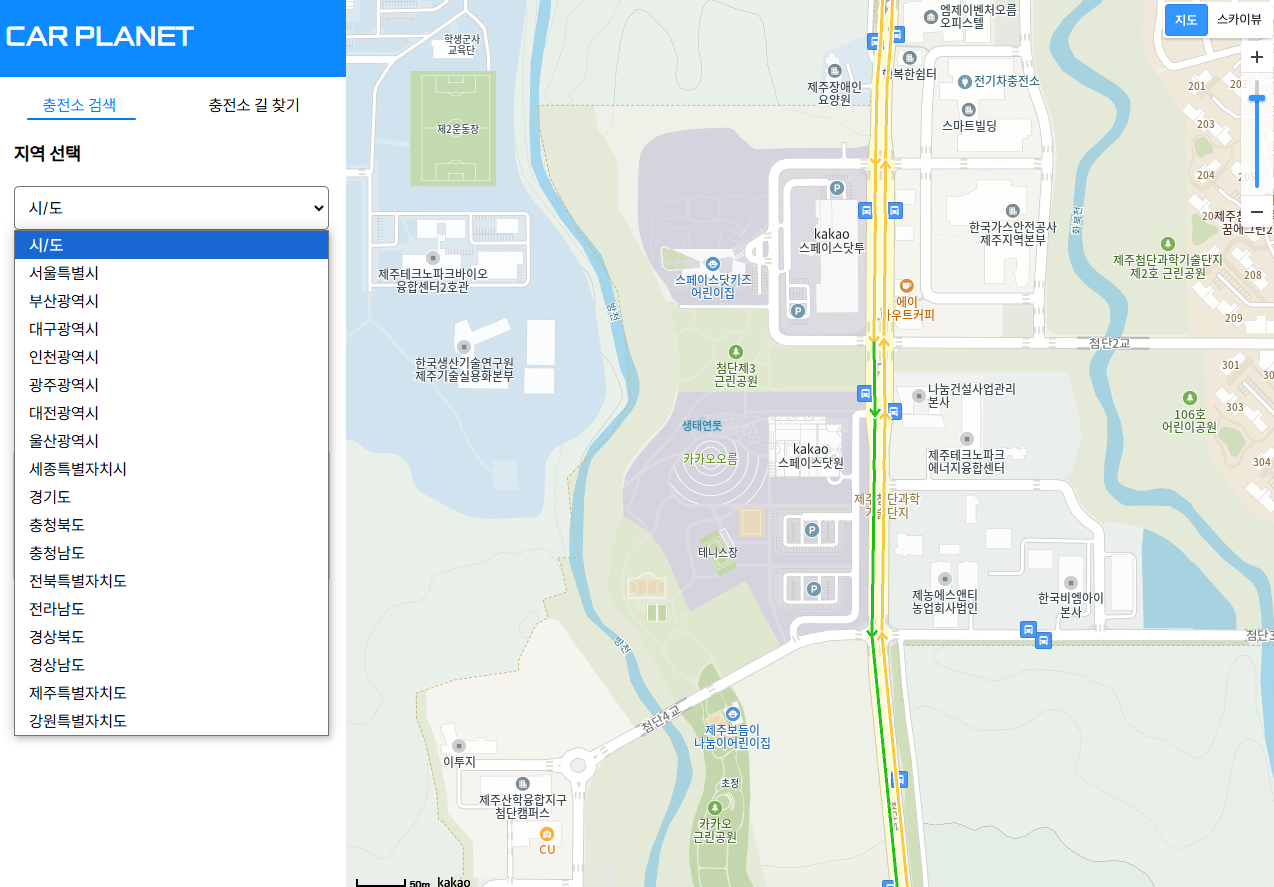
Task: Pick 경상남도 from the options
Action: click(171, 665)
